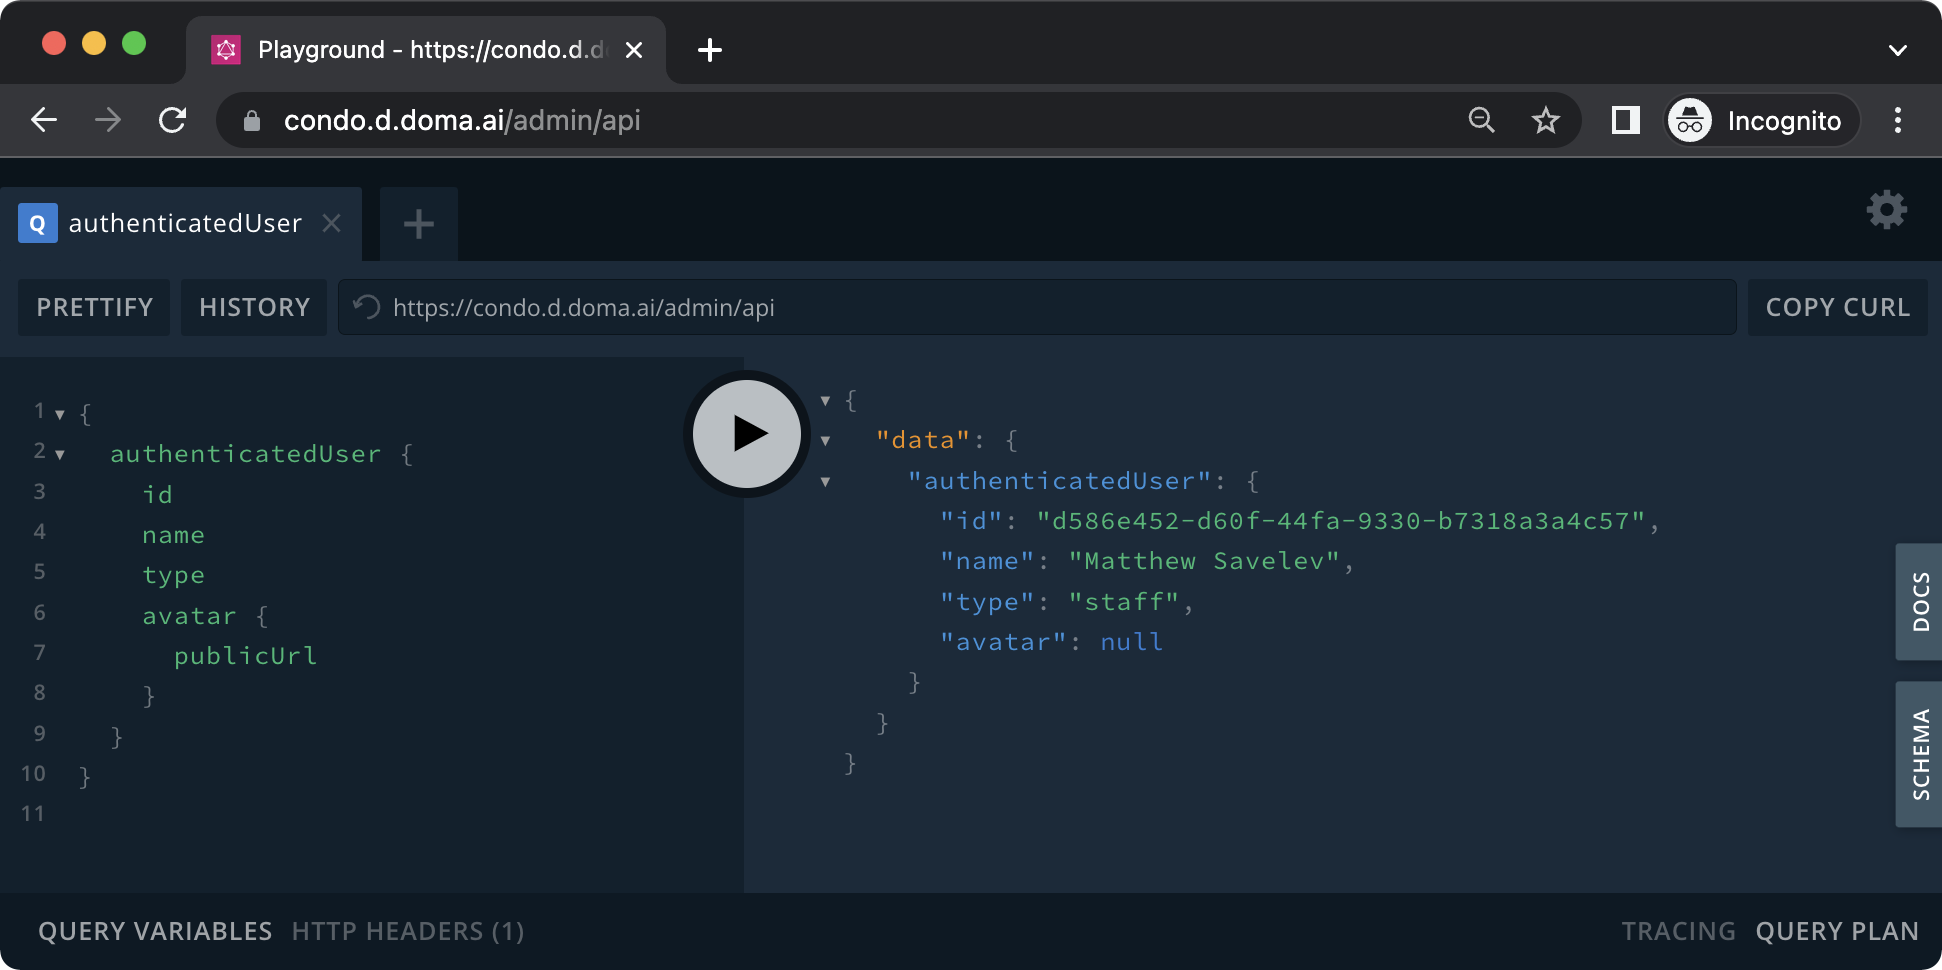Reload the browser page
The width and height of the screenshot is (1942, 970).
173,121
